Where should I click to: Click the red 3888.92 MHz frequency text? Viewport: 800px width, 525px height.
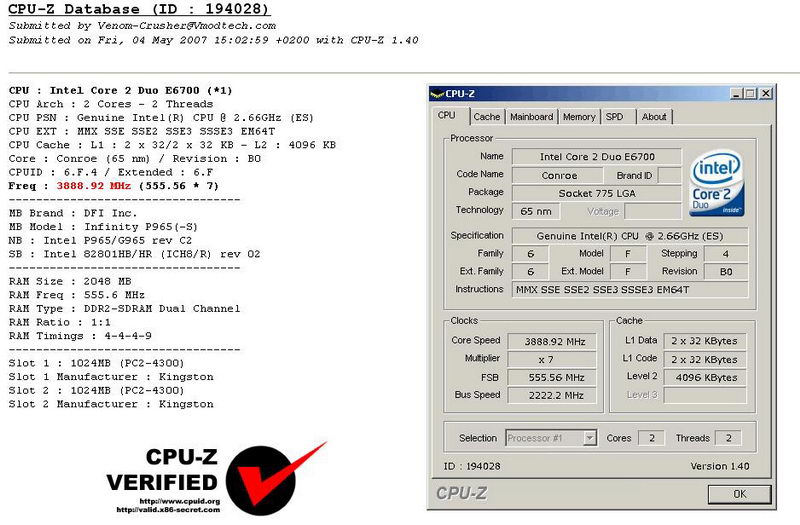point(94,186)
